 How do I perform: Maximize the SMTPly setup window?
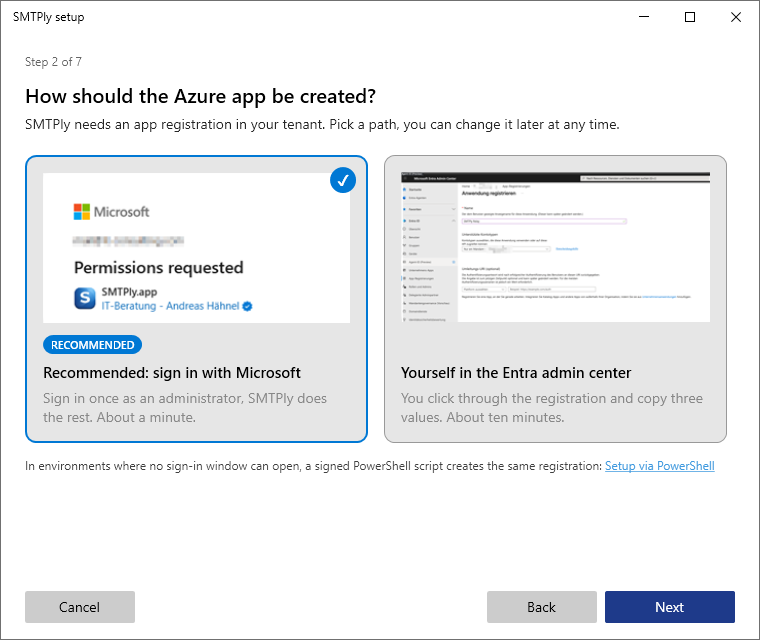click(x=690, y=17)
